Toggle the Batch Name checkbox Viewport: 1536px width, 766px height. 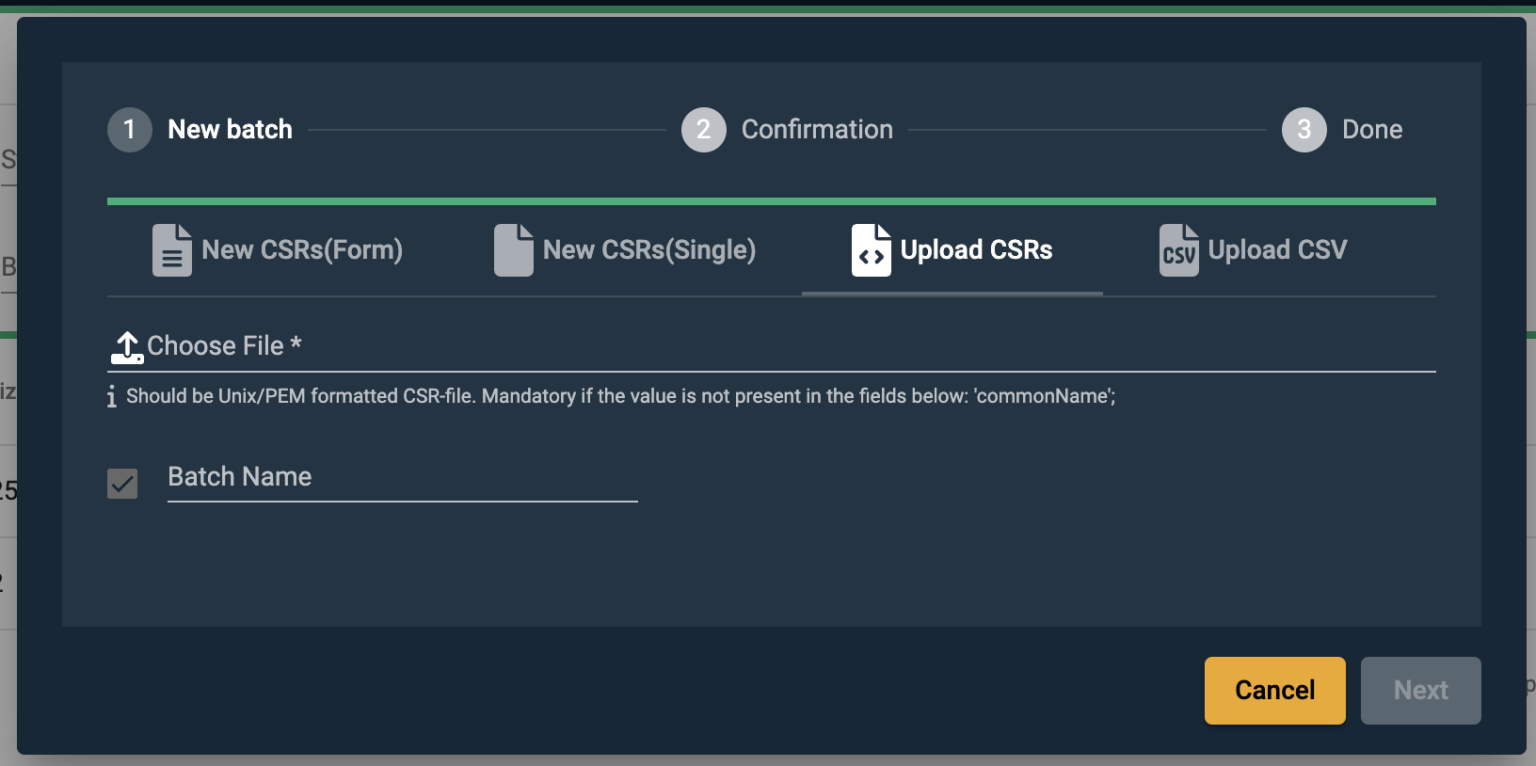click(122, 483)
